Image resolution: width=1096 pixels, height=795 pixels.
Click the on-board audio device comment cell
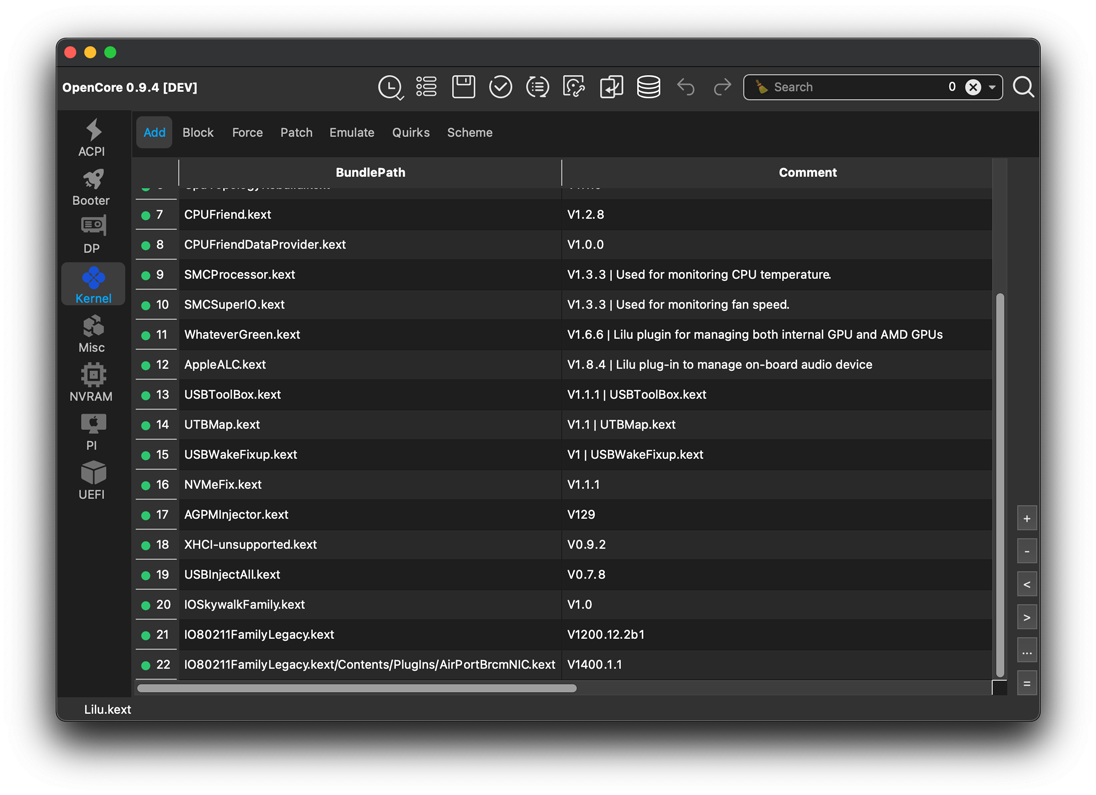(x=777, y=365)
